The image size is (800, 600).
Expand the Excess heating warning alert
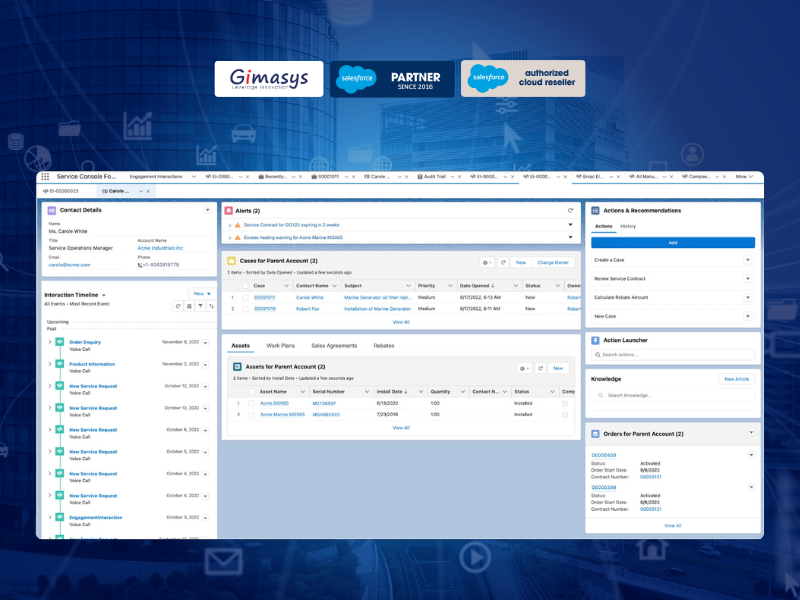(230, 238)
